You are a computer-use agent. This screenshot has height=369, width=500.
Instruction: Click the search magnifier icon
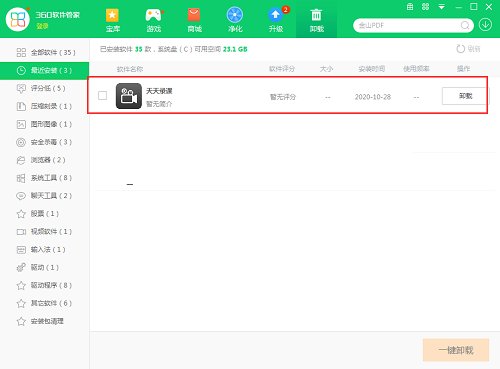tap(465, 25)
